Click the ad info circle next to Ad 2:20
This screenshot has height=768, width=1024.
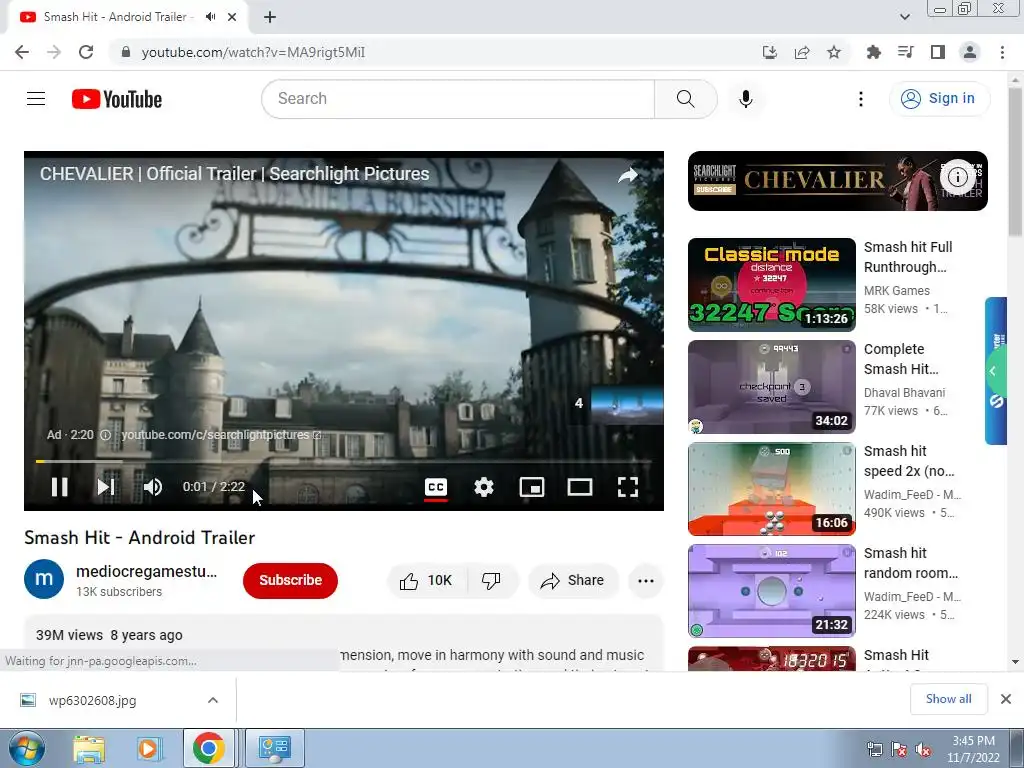(104, 435)
